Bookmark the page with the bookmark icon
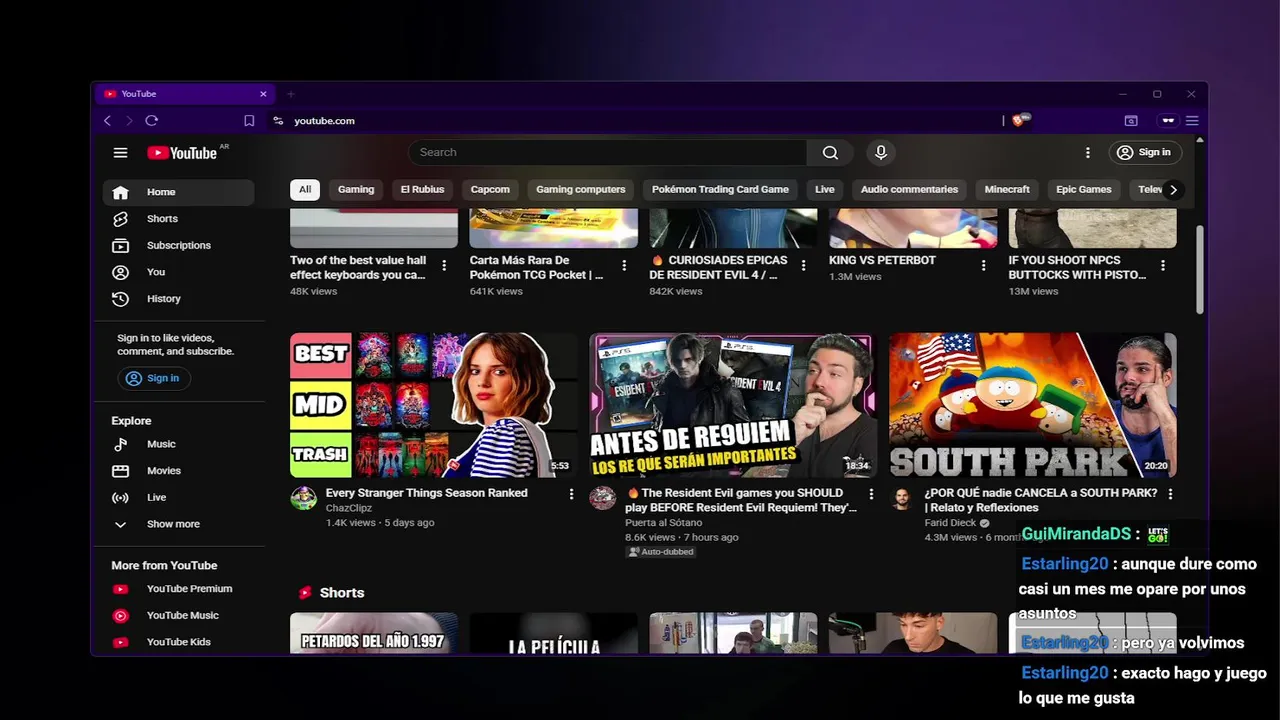Viewport: 1280px width, 720px height. pyautogui.click(x=249, y=121)
